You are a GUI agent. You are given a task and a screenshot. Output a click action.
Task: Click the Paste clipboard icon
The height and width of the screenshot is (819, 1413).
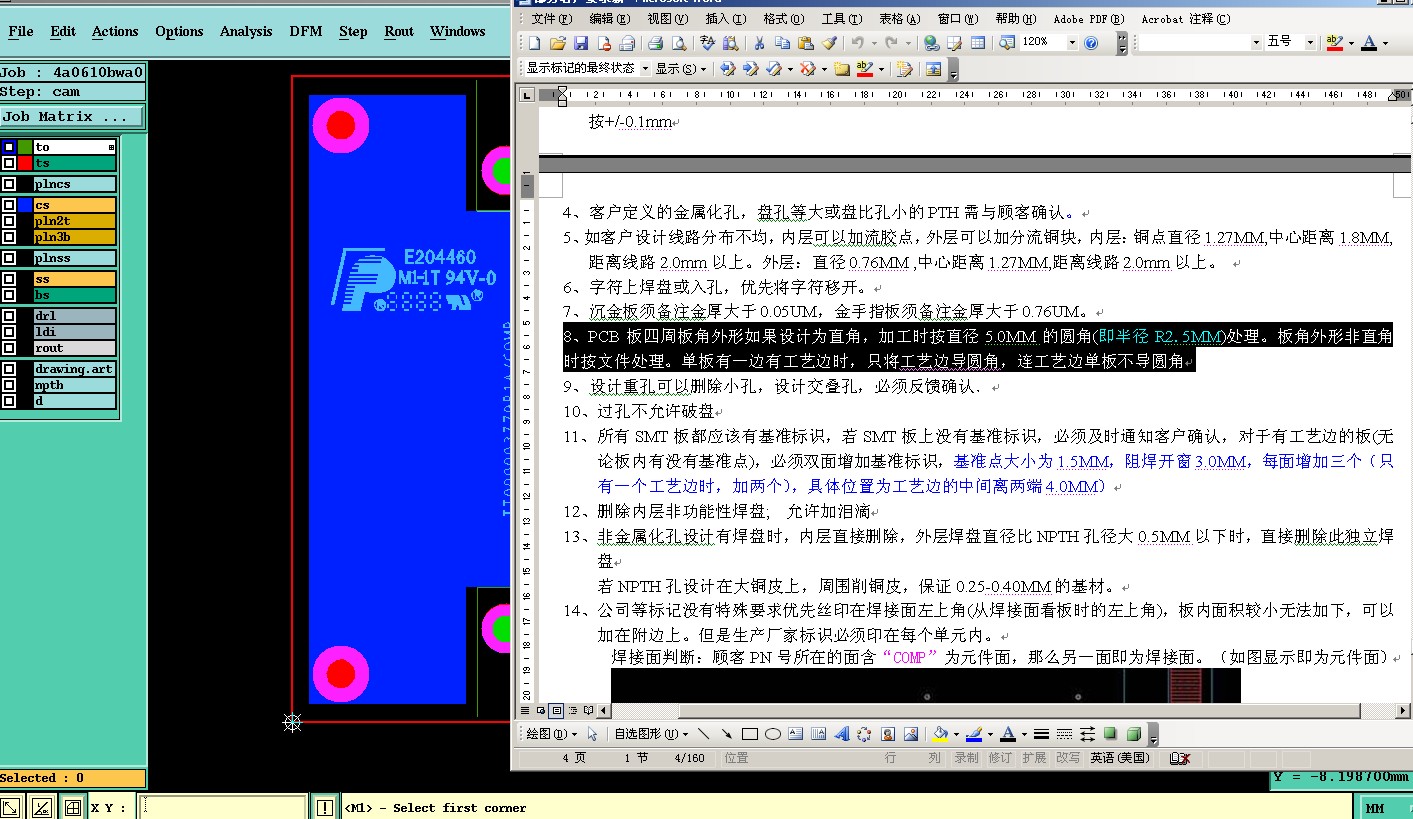coord(806,43)
